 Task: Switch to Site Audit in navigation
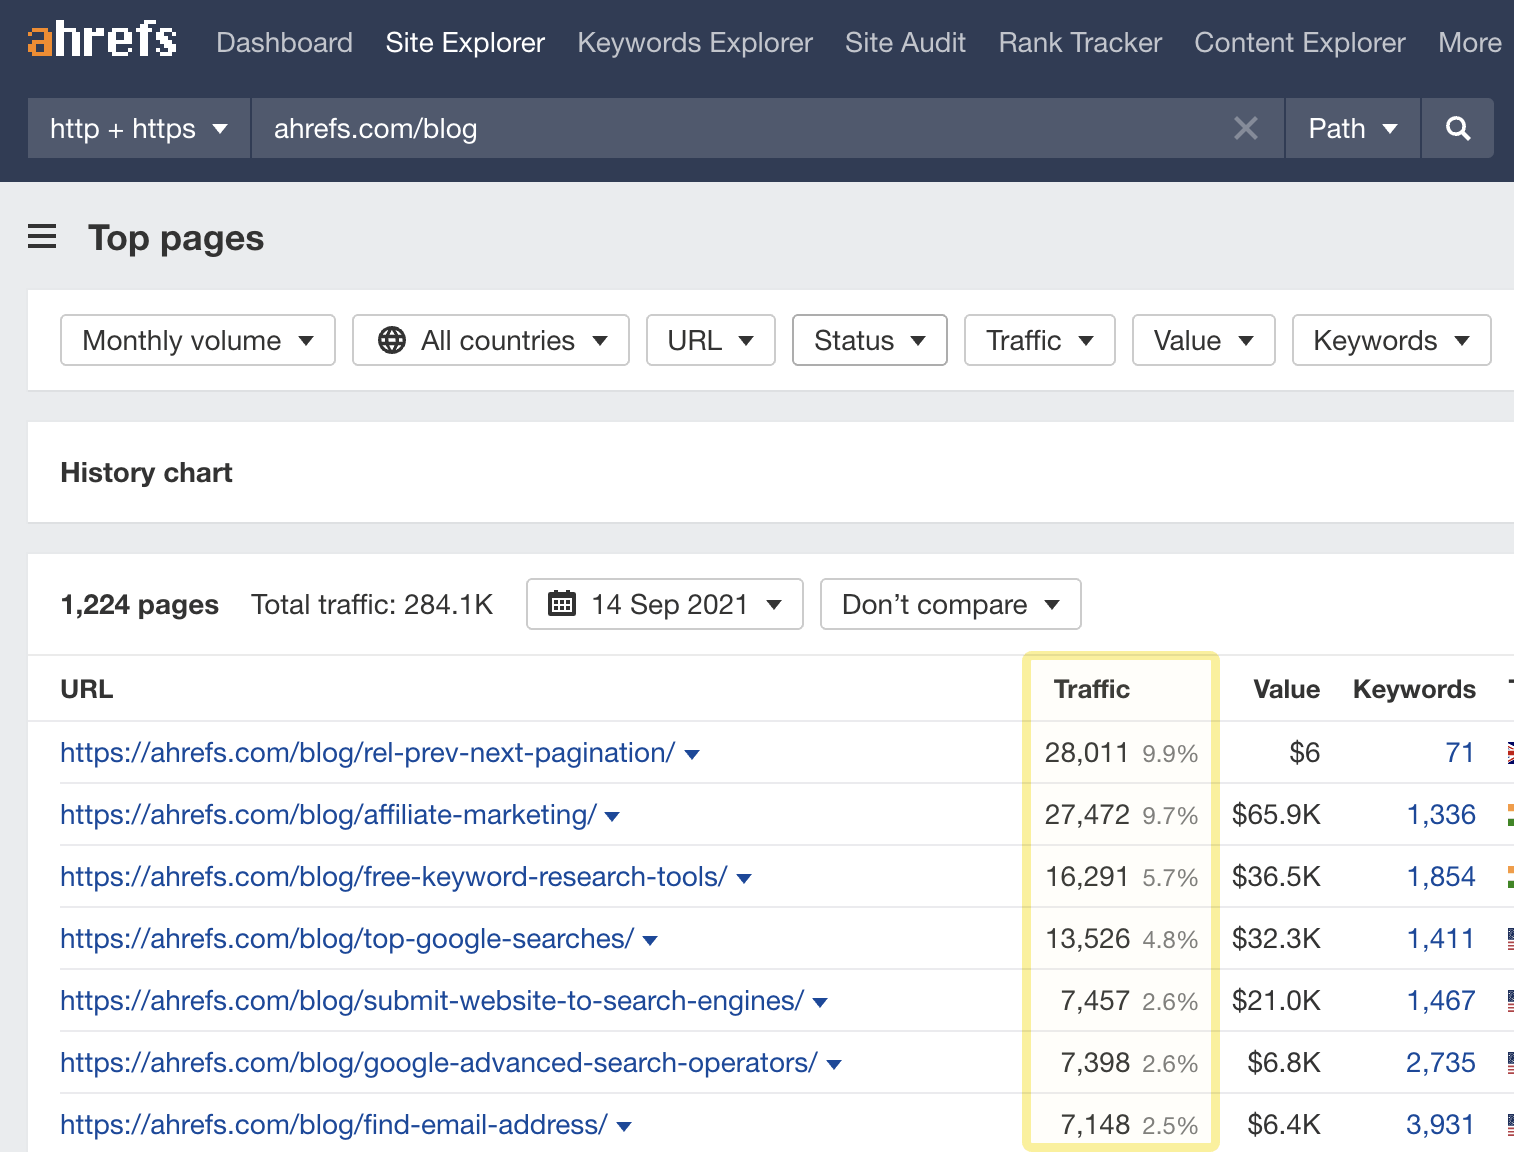pos(904,43)
